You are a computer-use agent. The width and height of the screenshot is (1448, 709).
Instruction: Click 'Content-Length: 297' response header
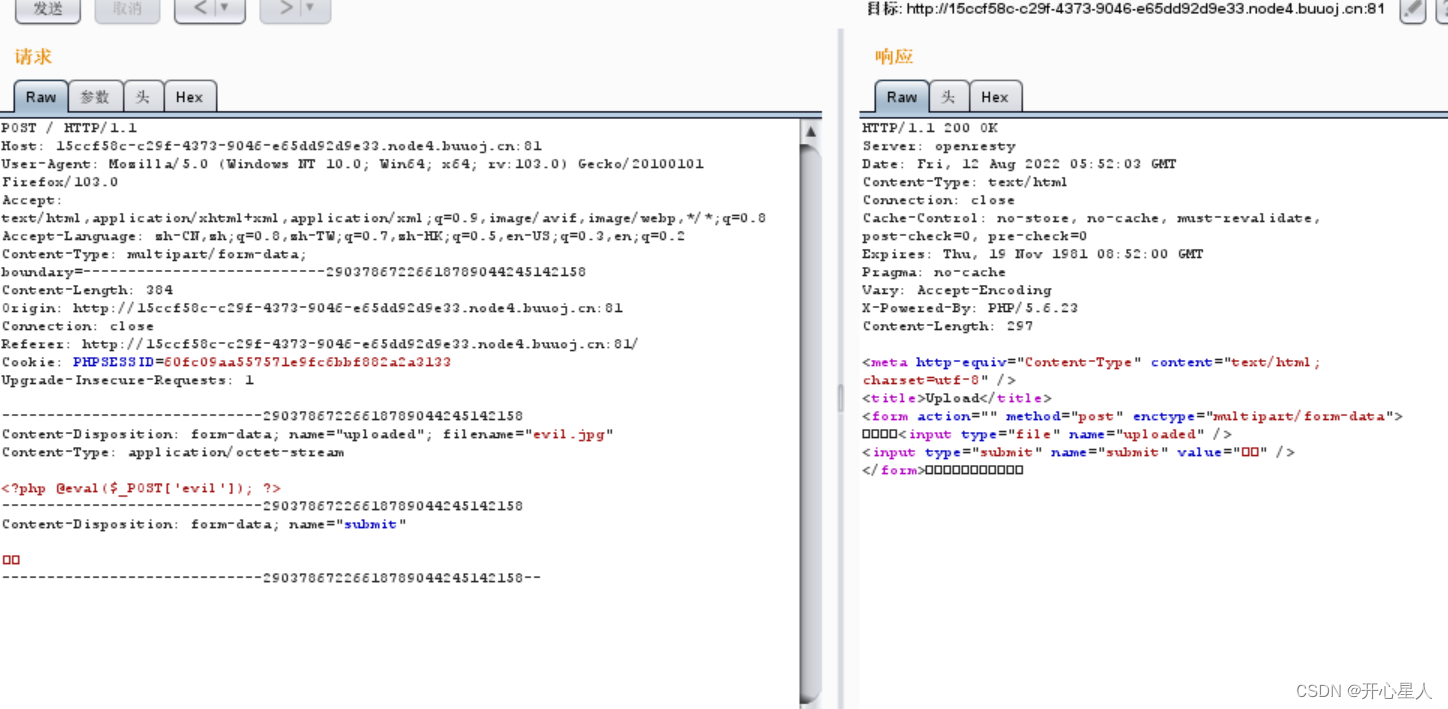tap(948, 326)
